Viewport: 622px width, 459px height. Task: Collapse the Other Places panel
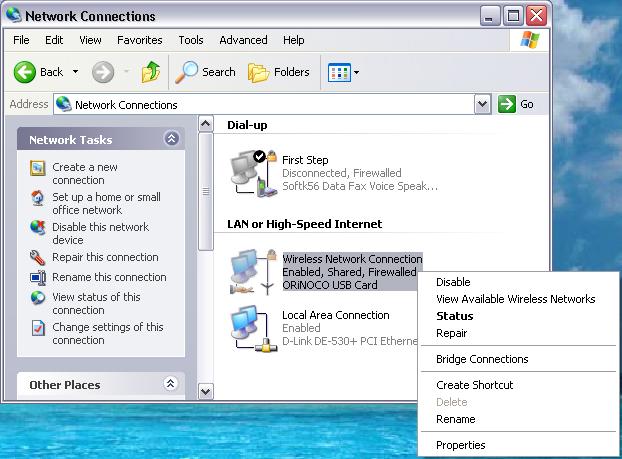click(171, 384)
